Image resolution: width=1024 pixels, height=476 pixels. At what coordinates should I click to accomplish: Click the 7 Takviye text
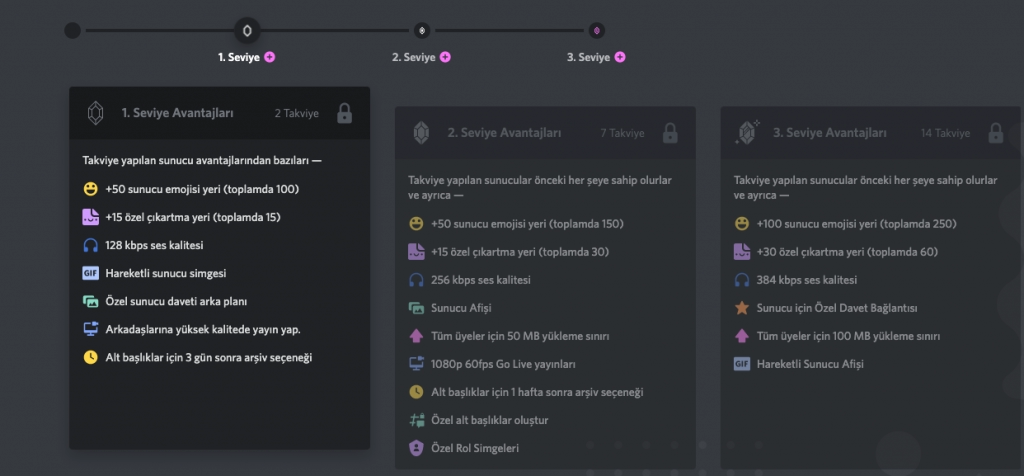622,133
